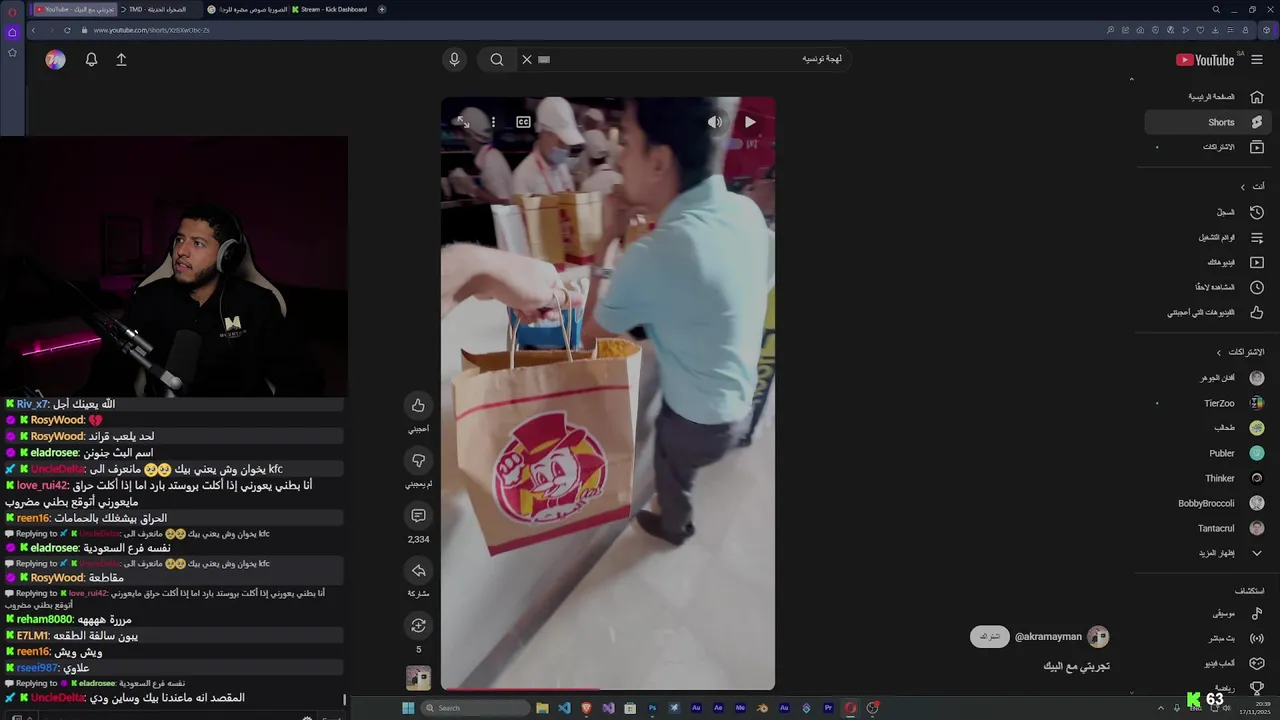Go back in browser history
This screenshot has height=720, width=1280.
pyautogui.click(x=33, y=30)
